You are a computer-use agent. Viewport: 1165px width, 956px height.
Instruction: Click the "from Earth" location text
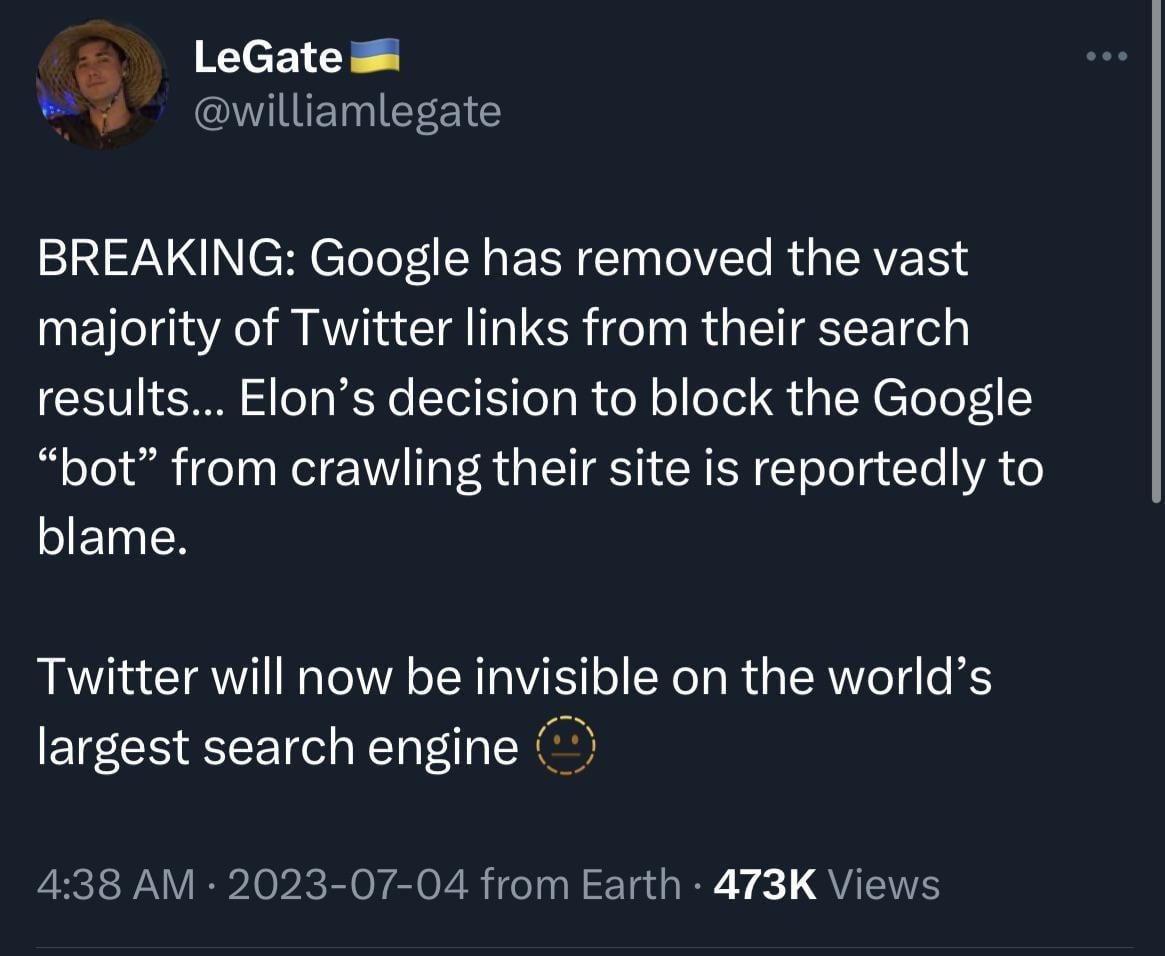coord(580,885)
